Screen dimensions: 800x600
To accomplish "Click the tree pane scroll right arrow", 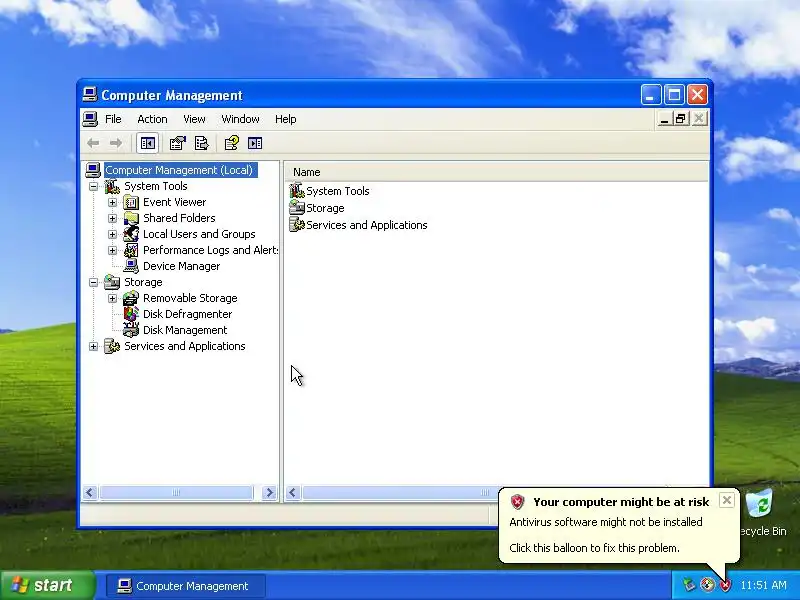I will coord(269,493).
